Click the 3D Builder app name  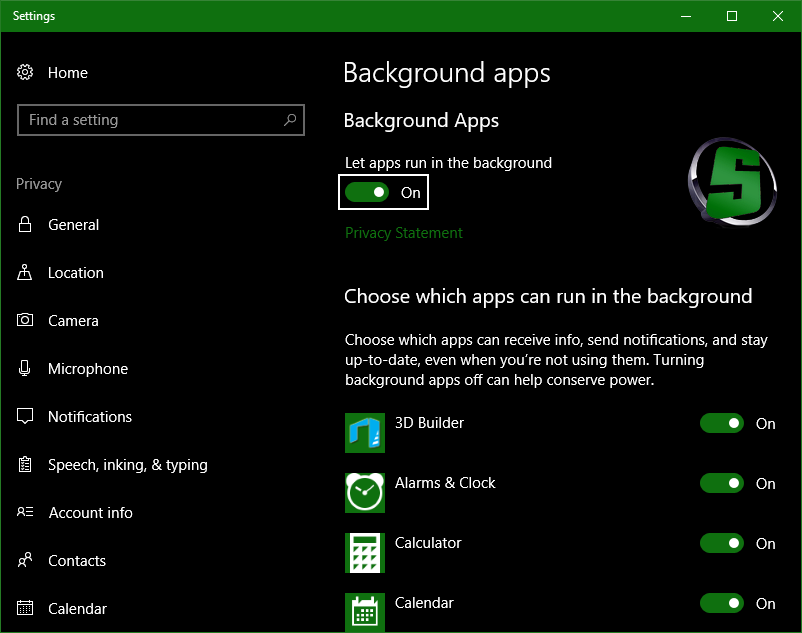(429, 423)
